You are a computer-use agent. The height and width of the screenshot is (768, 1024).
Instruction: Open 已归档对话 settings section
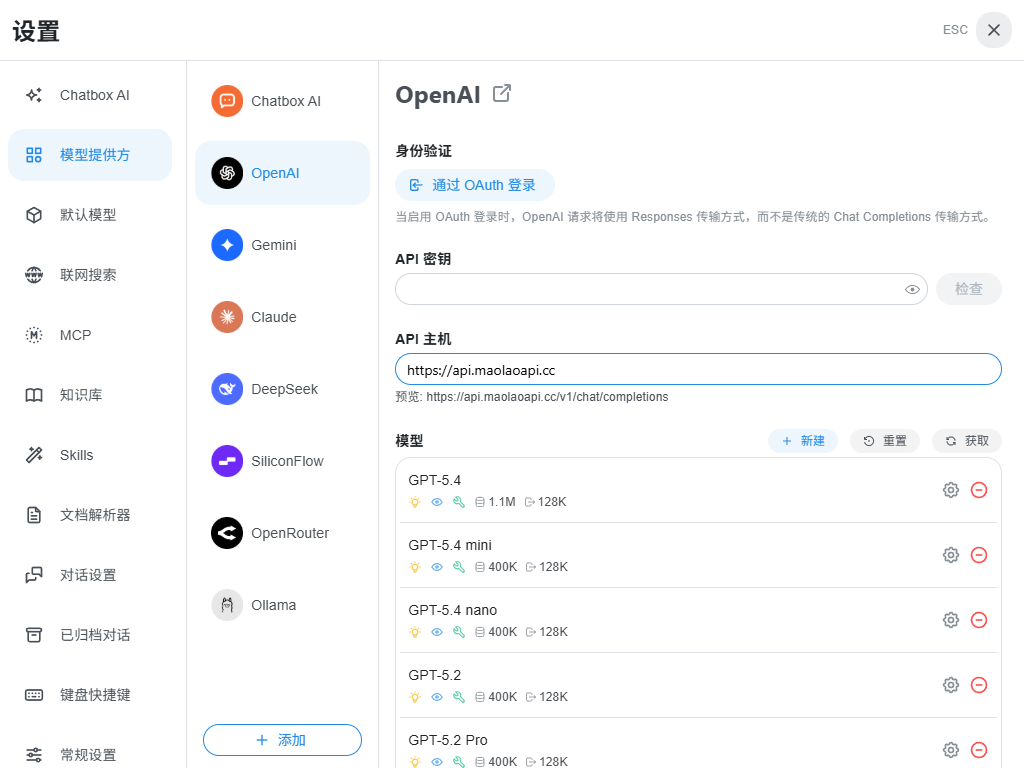89,635
